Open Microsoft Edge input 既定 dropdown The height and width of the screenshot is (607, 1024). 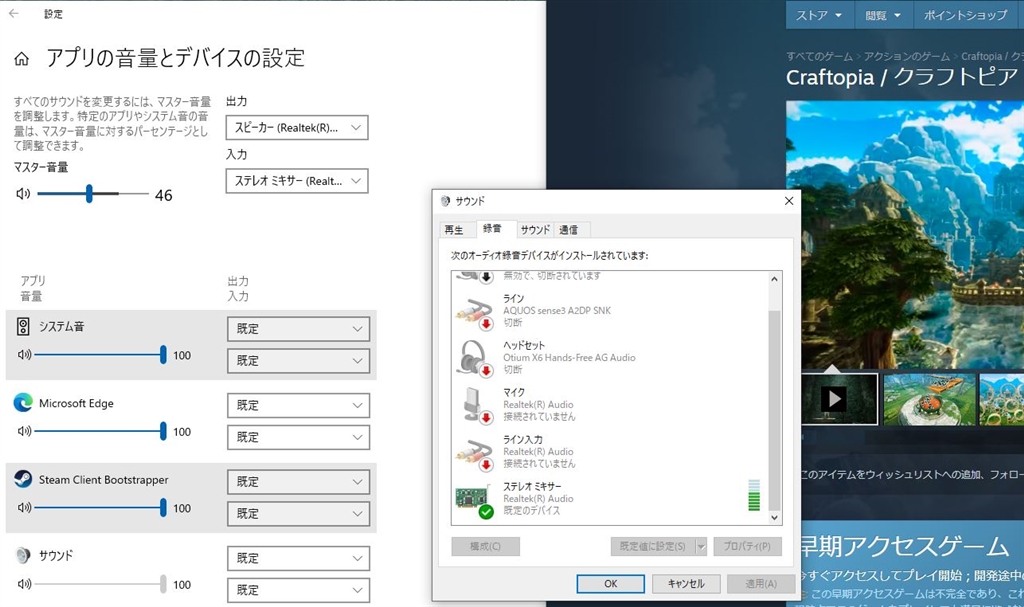tap(298, 437)
